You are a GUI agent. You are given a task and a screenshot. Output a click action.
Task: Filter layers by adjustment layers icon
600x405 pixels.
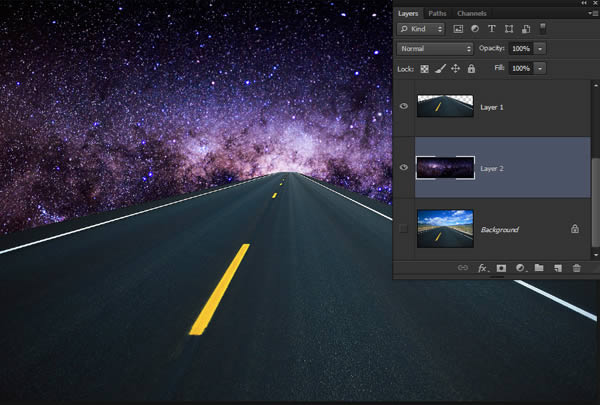click(x=474, y=29)
